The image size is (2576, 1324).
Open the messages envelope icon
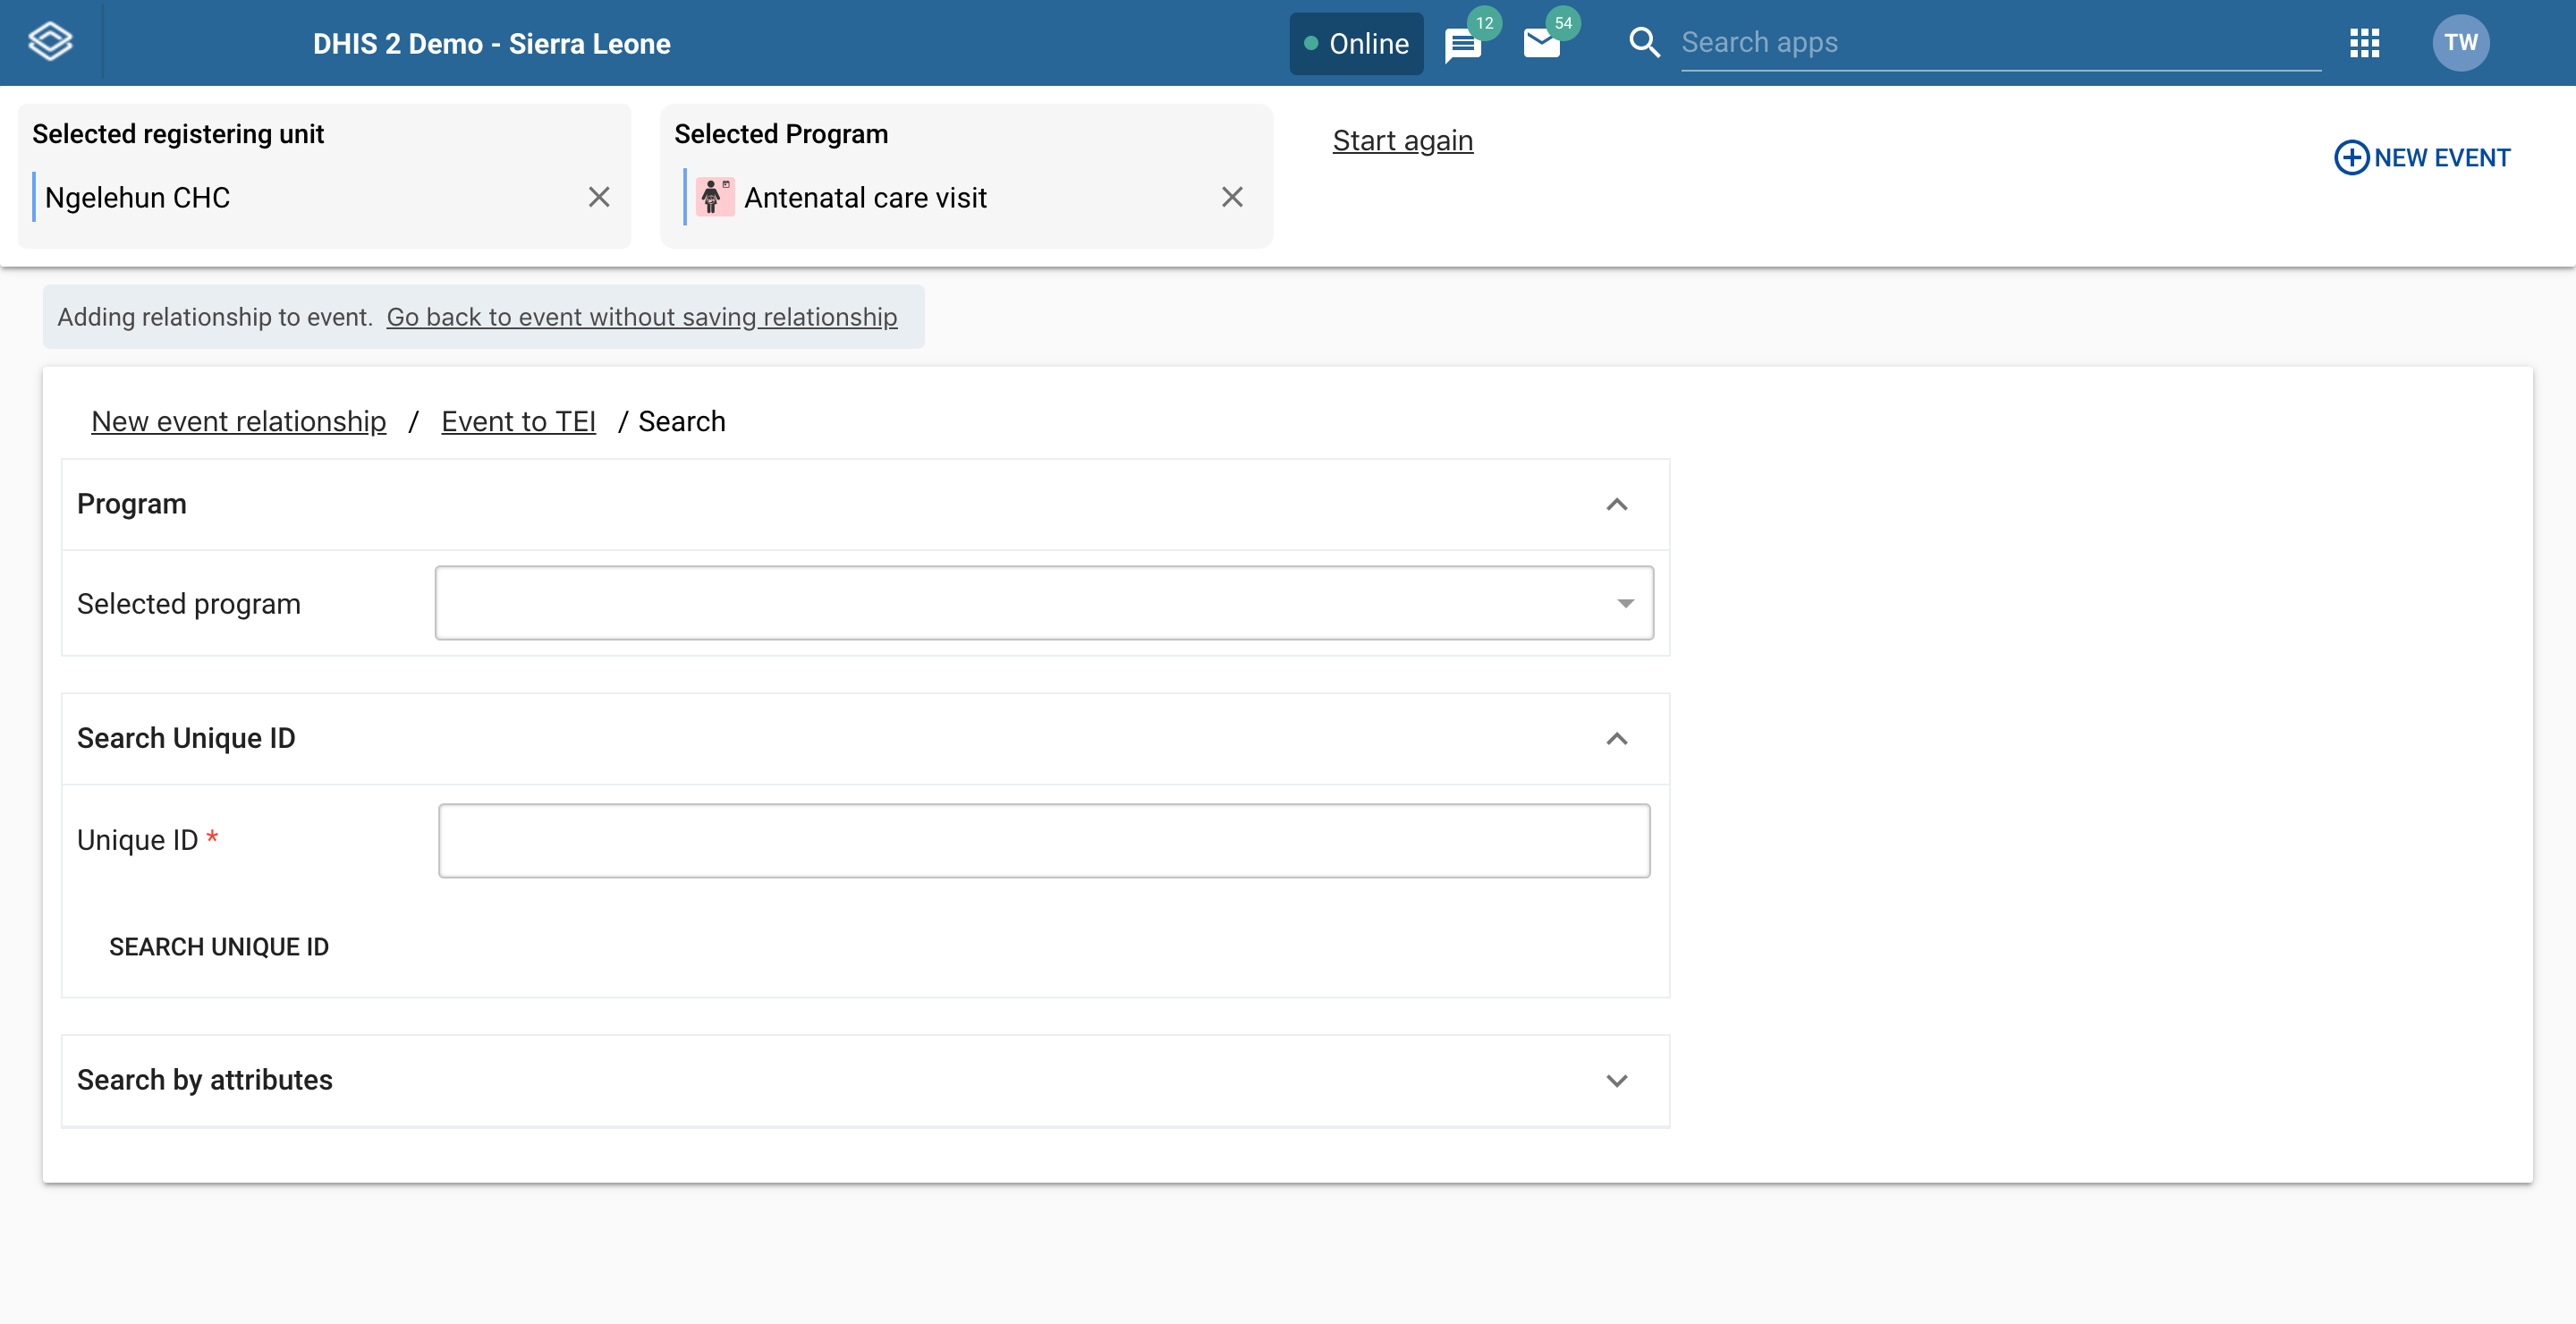coord(1541,43)
